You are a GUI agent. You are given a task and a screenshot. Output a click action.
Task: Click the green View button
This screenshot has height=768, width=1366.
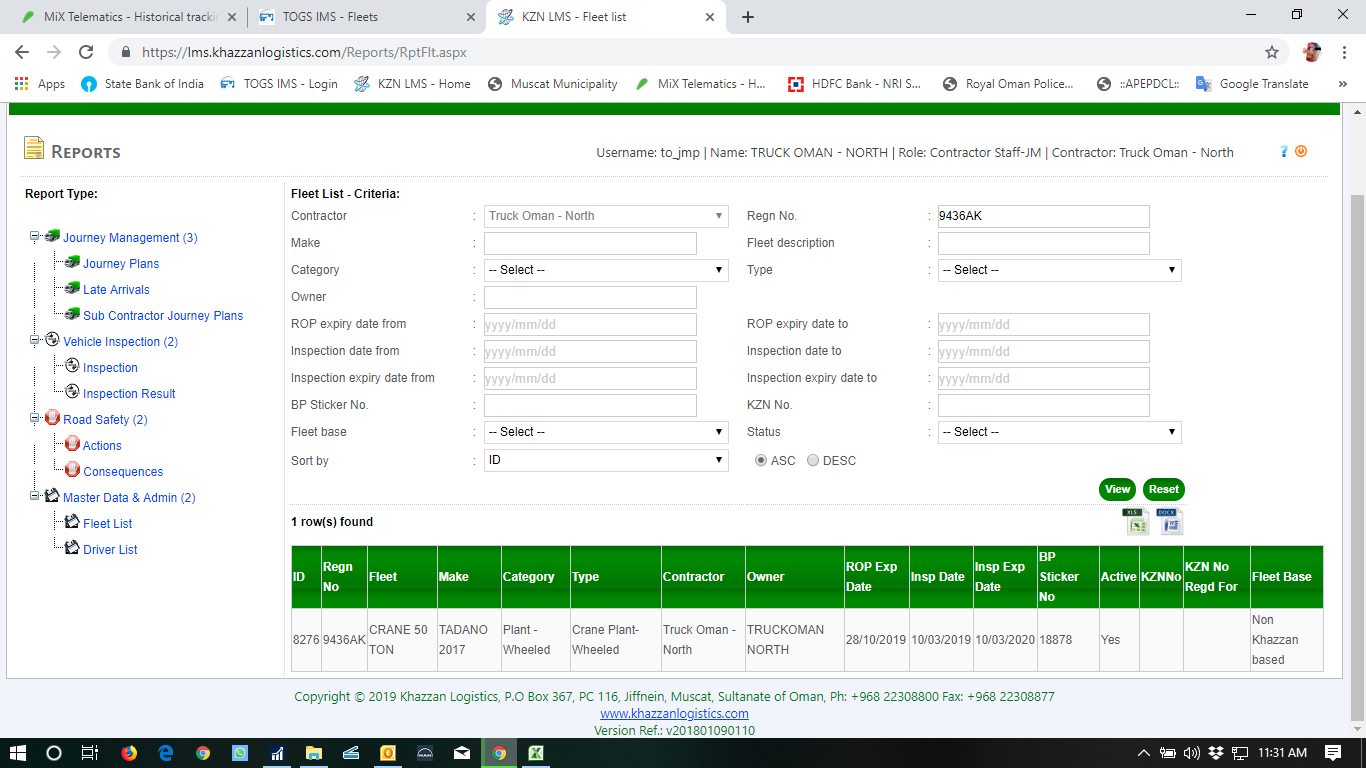(1117, 490)
